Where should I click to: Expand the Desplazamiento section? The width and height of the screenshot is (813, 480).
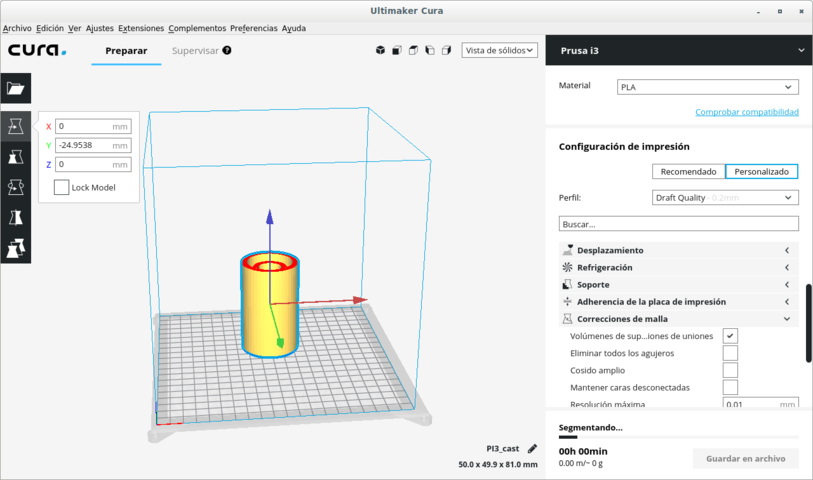(x=679, y=250)
